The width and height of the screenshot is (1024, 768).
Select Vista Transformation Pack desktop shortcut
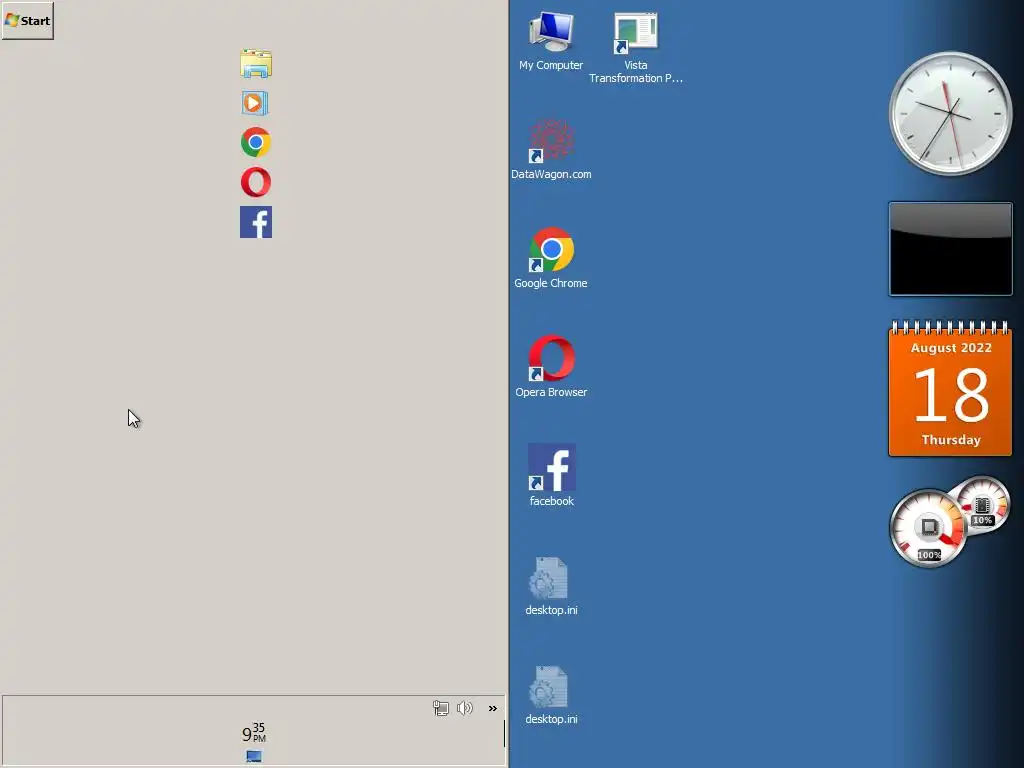tap(636, 47)
